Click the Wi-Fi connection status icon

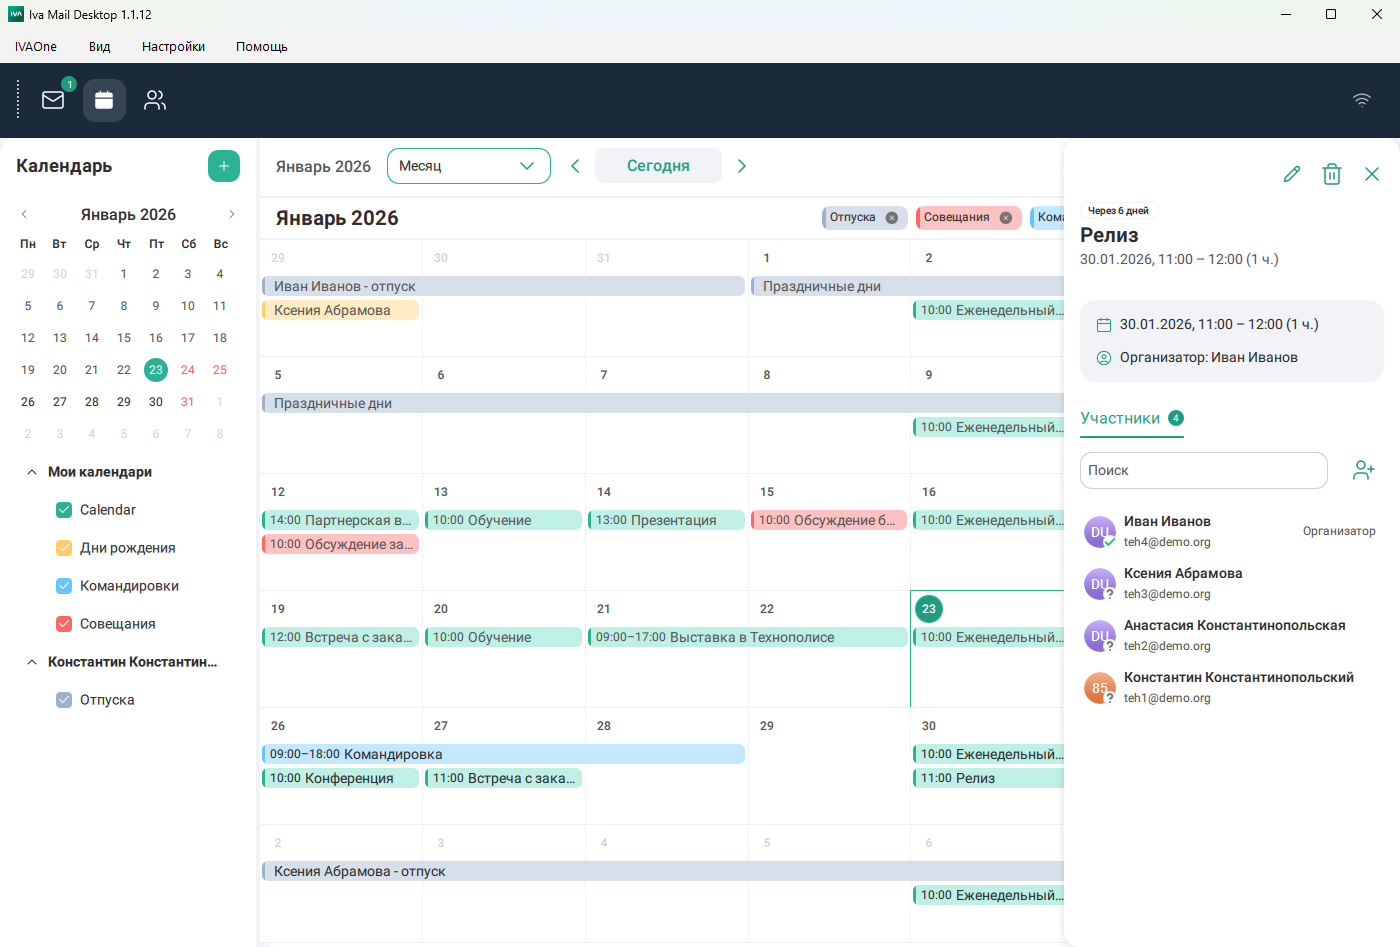pos(1362,100)
